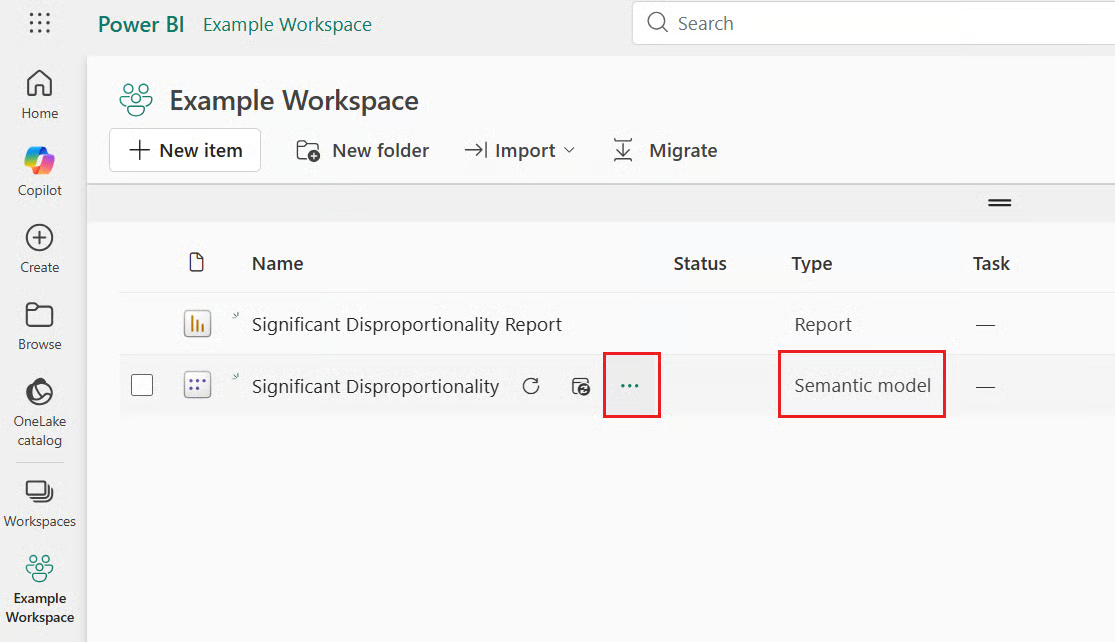The height and width of the screenshot is (642, 1115).
Task: Expand the Import dropdown menu
Action: pos(520,151)
